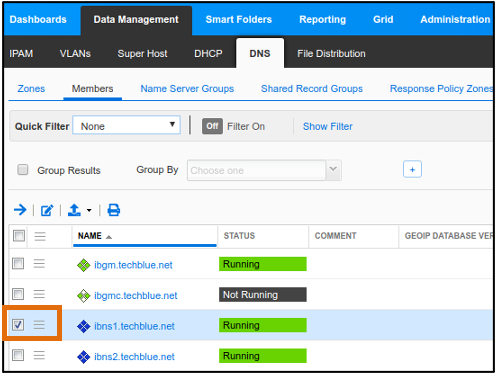Click the Show Filter link

click(x=328, y=127)
